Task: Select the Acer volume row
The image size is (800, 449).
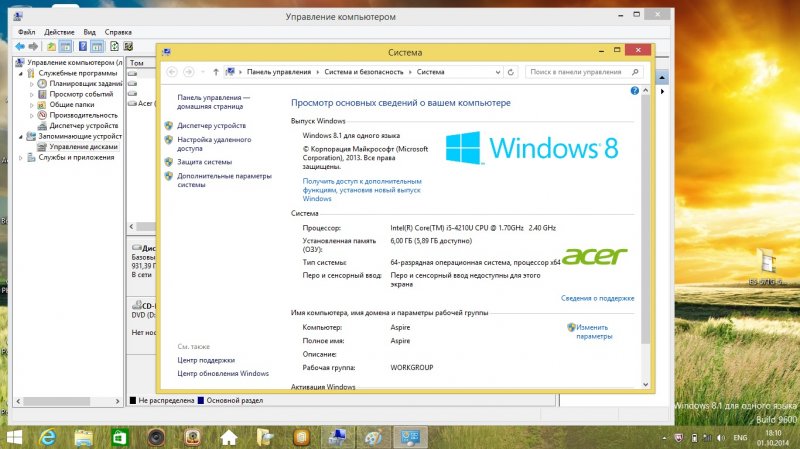Action: click(x=142, y=103)
